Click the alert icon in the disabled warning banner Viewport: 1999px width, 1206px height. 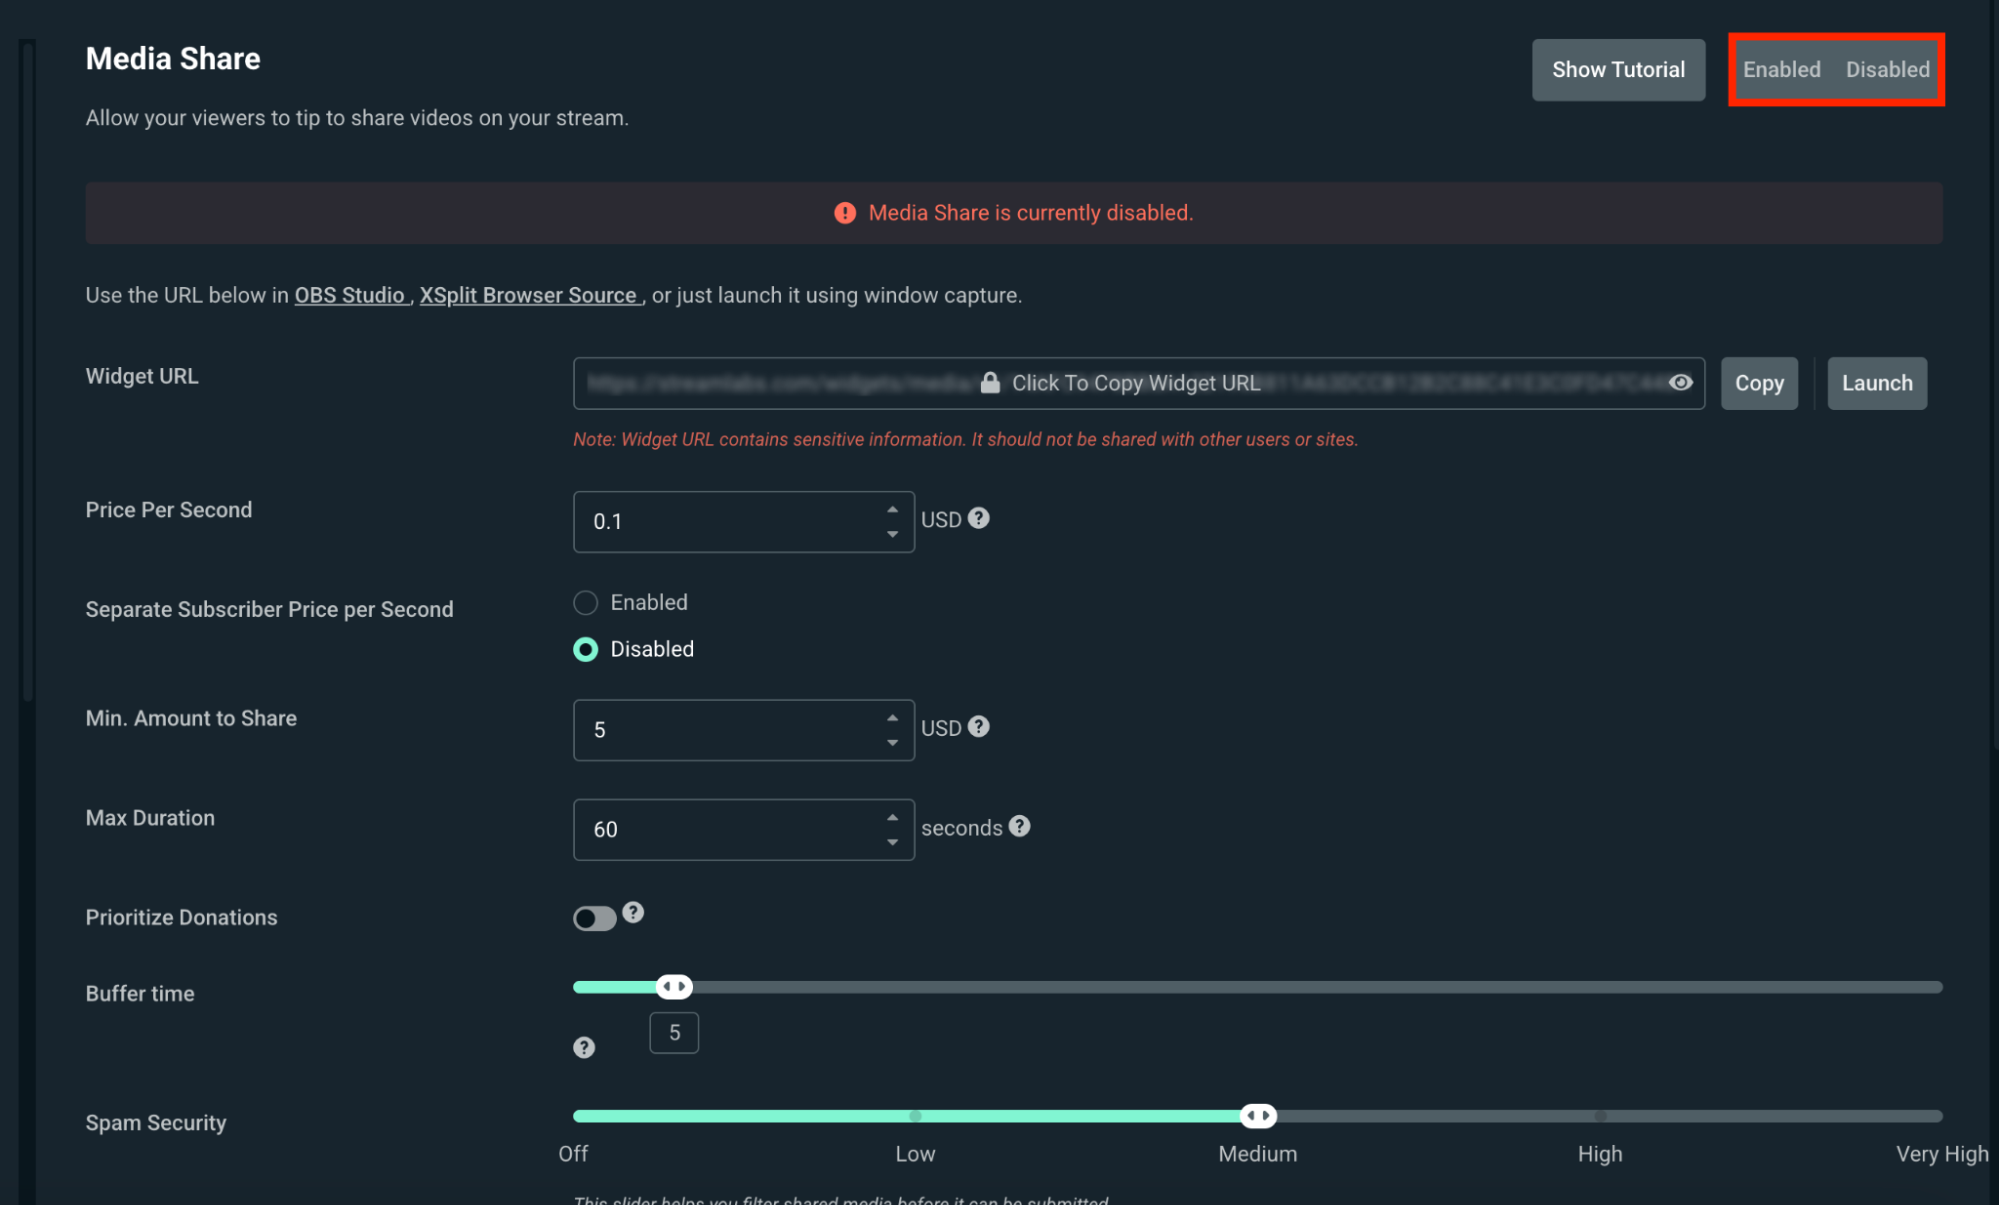[843, 212]
